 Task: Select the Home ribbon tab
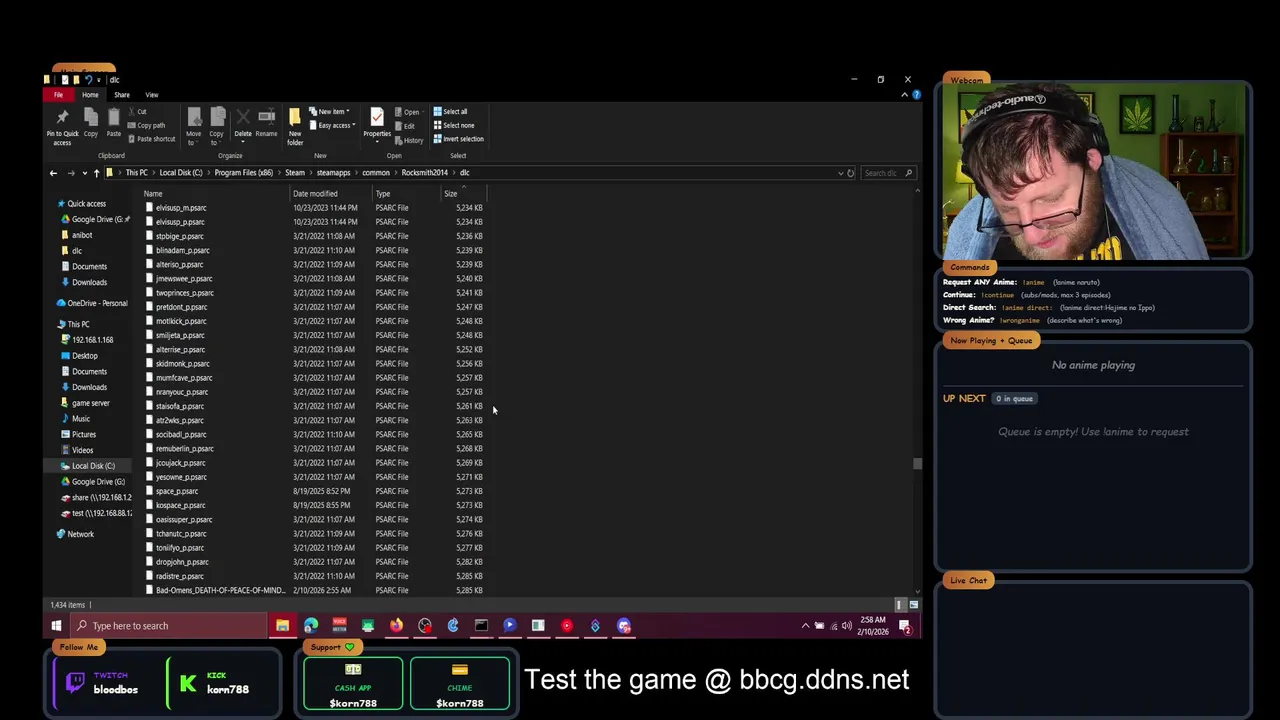coord(90,95)
